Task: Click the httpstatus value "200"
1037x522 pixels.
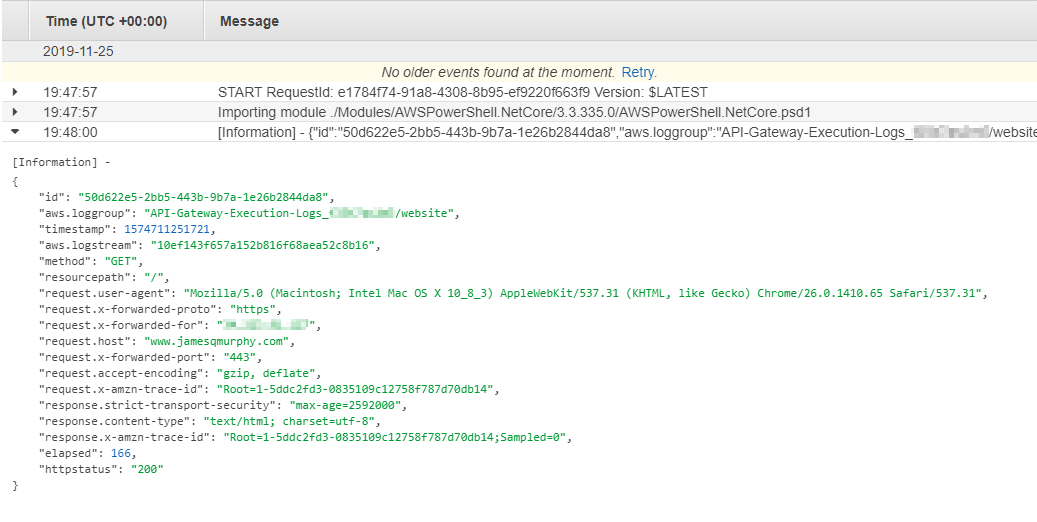Action: tap(147, 469)
